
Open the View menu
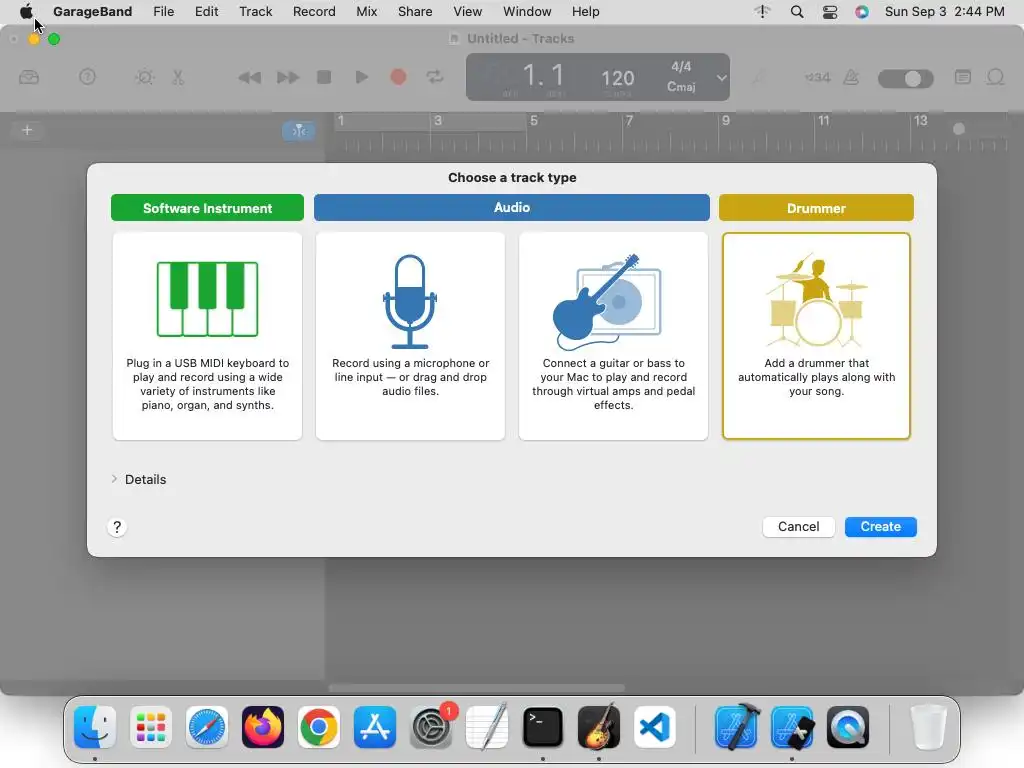pyautogui.click(x=468, y=11)
